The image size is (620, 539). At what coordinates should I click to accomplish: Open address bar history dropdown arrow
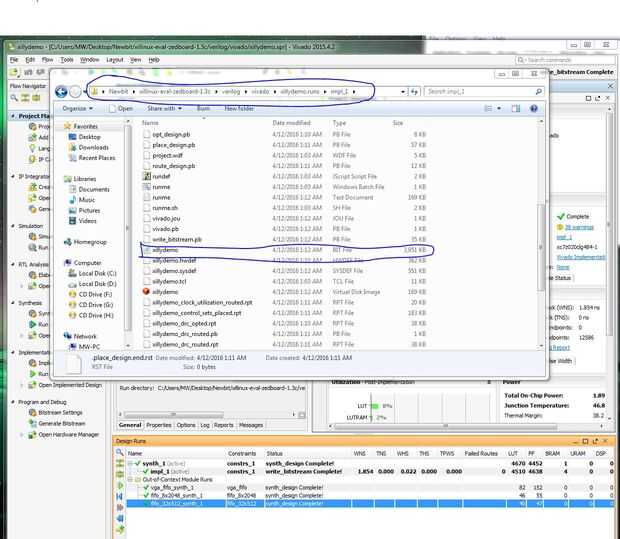[x=403, y=92]
